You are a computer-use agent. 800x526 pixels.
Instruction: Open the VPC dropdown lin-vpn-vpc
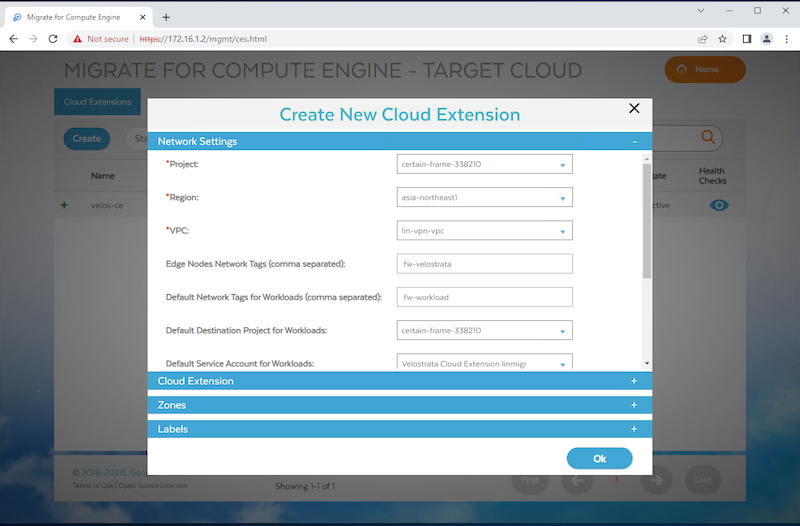[x=484, y=231]
